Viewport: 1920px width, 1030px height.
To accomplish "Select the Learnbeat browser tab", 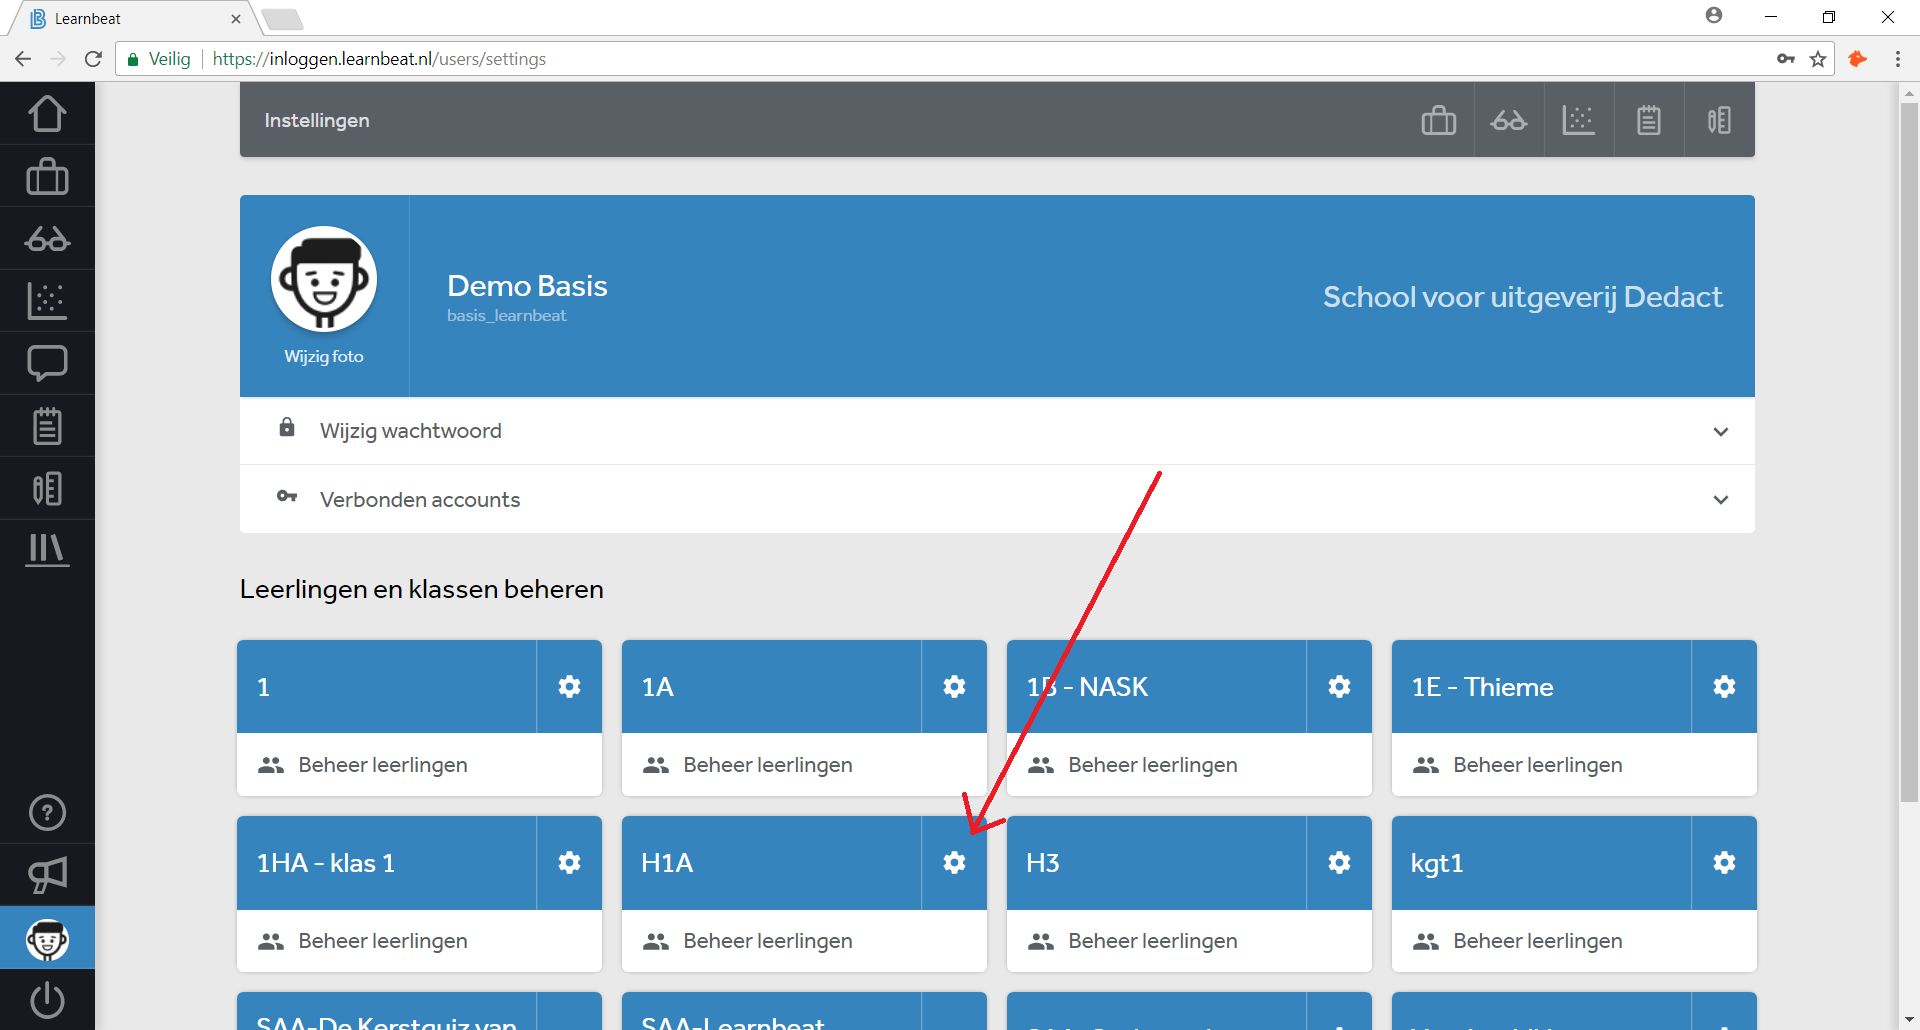I will tap(135, 18).
